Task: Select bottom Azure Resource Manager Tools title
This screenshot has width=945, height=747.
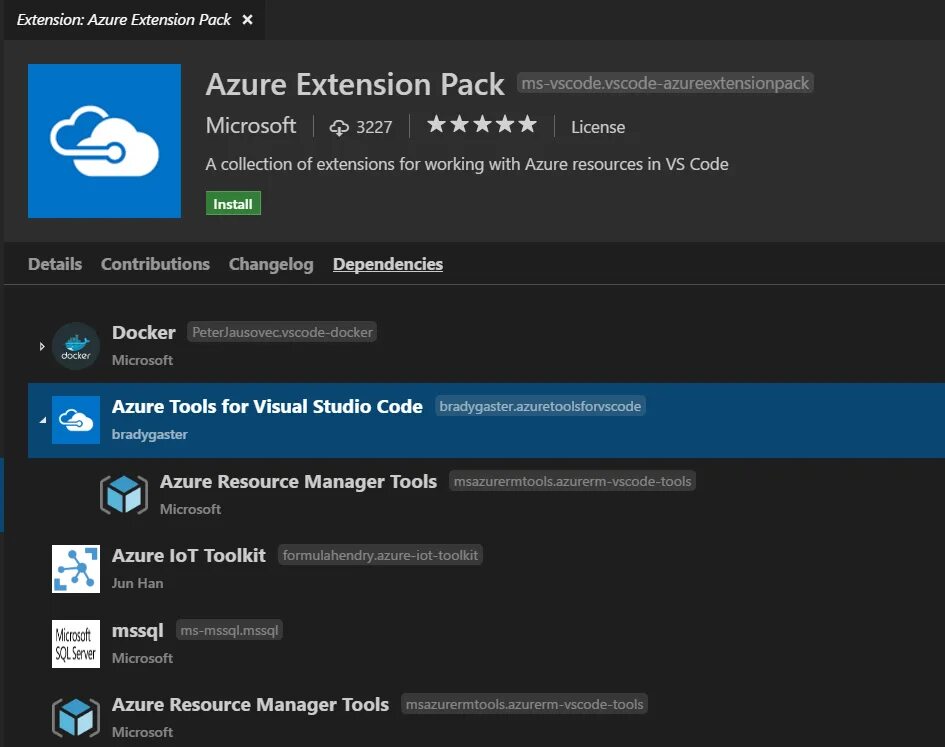Action: 250,704
